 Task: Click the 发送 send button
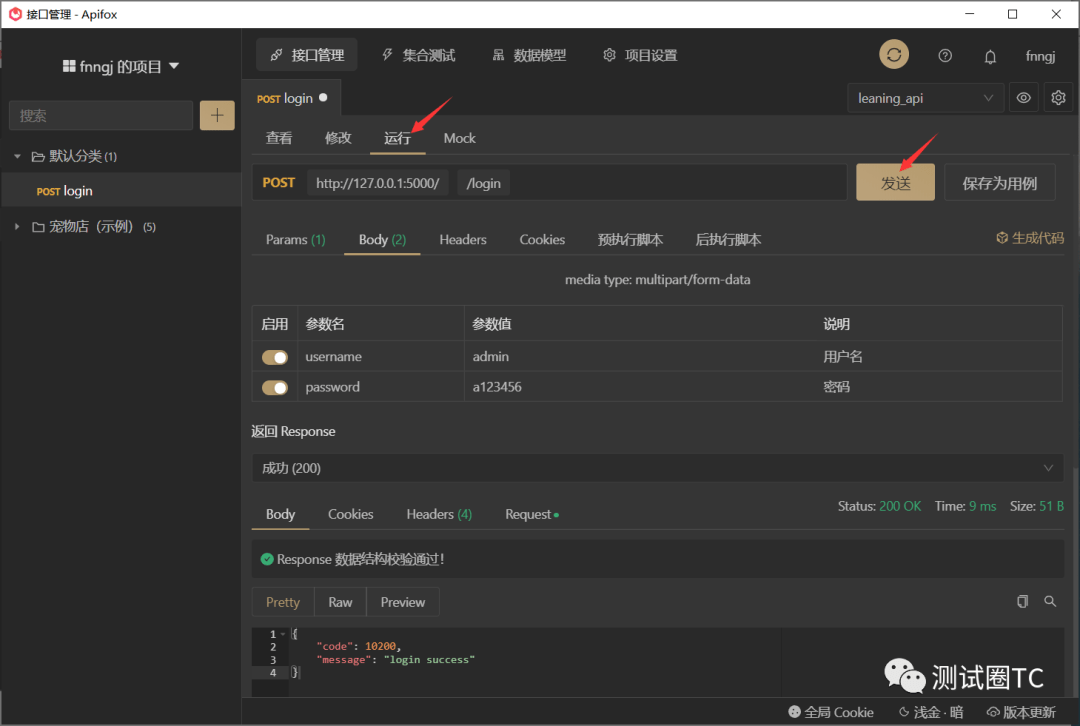point(895,182)
